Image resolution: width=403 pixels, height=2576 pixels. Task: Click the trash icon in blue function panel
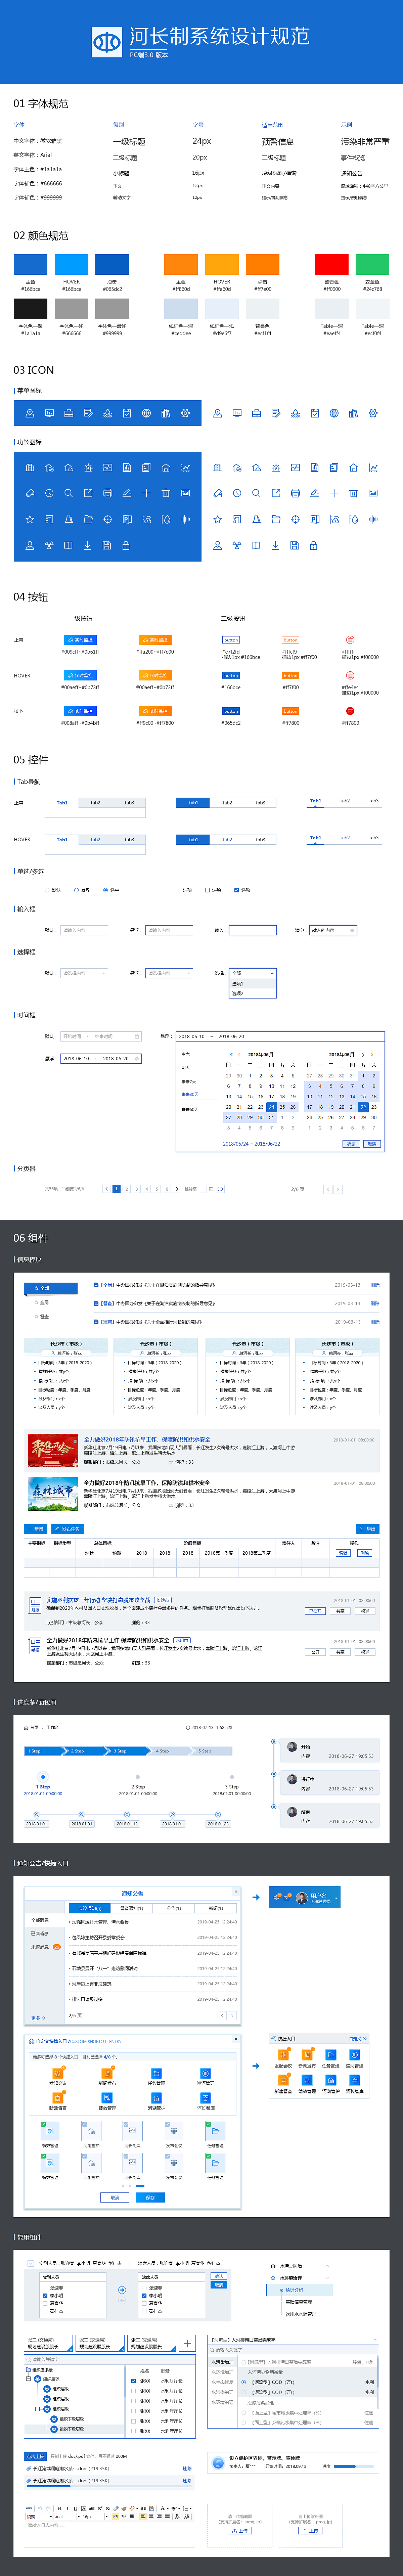tap(166, 493)
